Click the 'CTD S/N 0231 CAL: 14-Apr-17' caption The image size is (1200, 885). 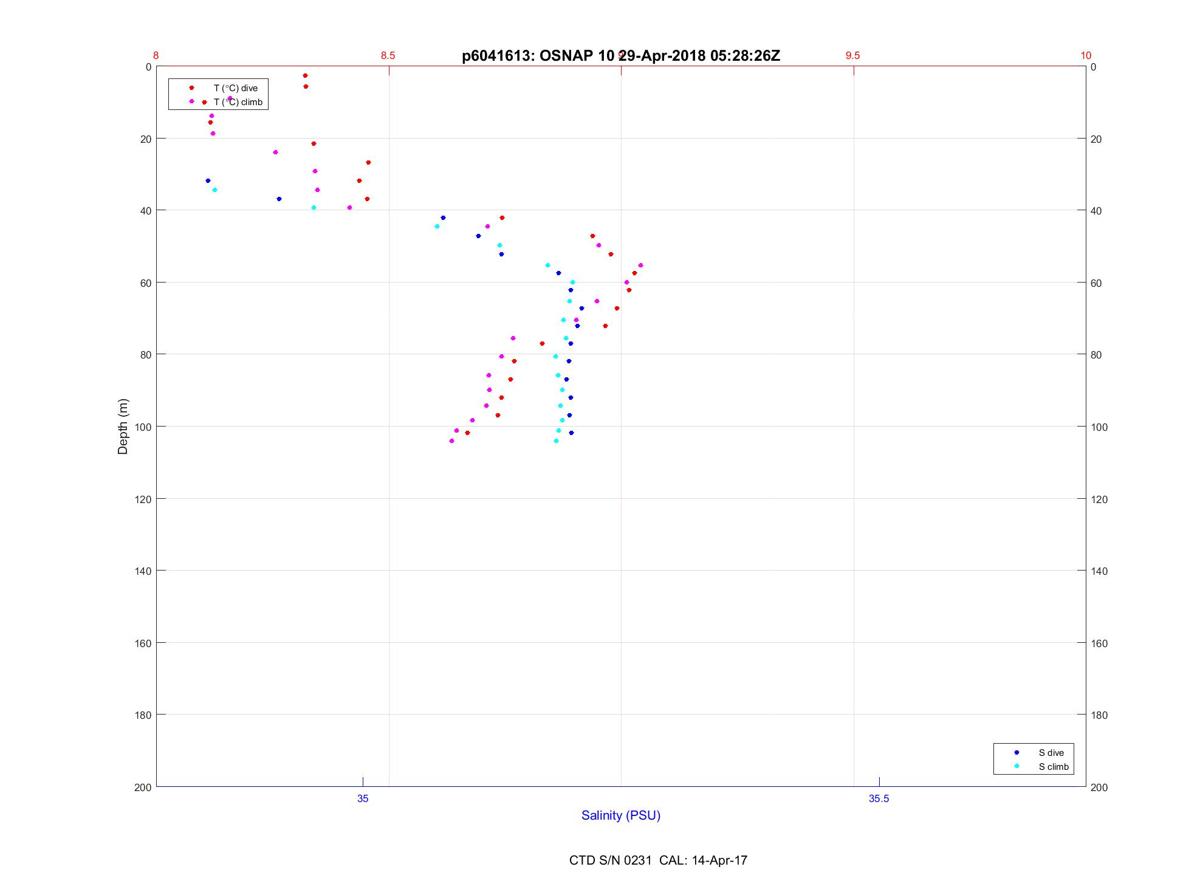click(658, 860)
